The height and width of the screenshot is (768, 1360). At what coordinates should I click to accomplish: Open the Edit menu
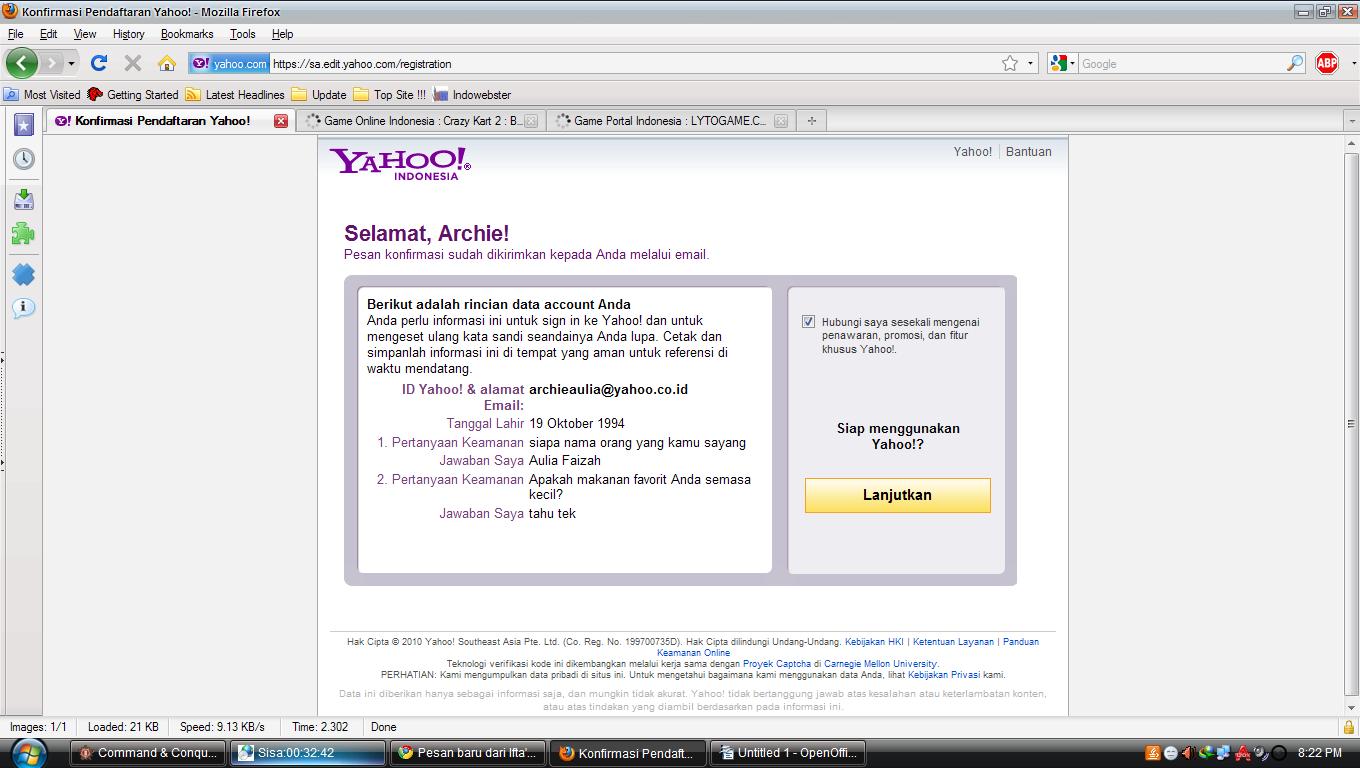[48, 34]
